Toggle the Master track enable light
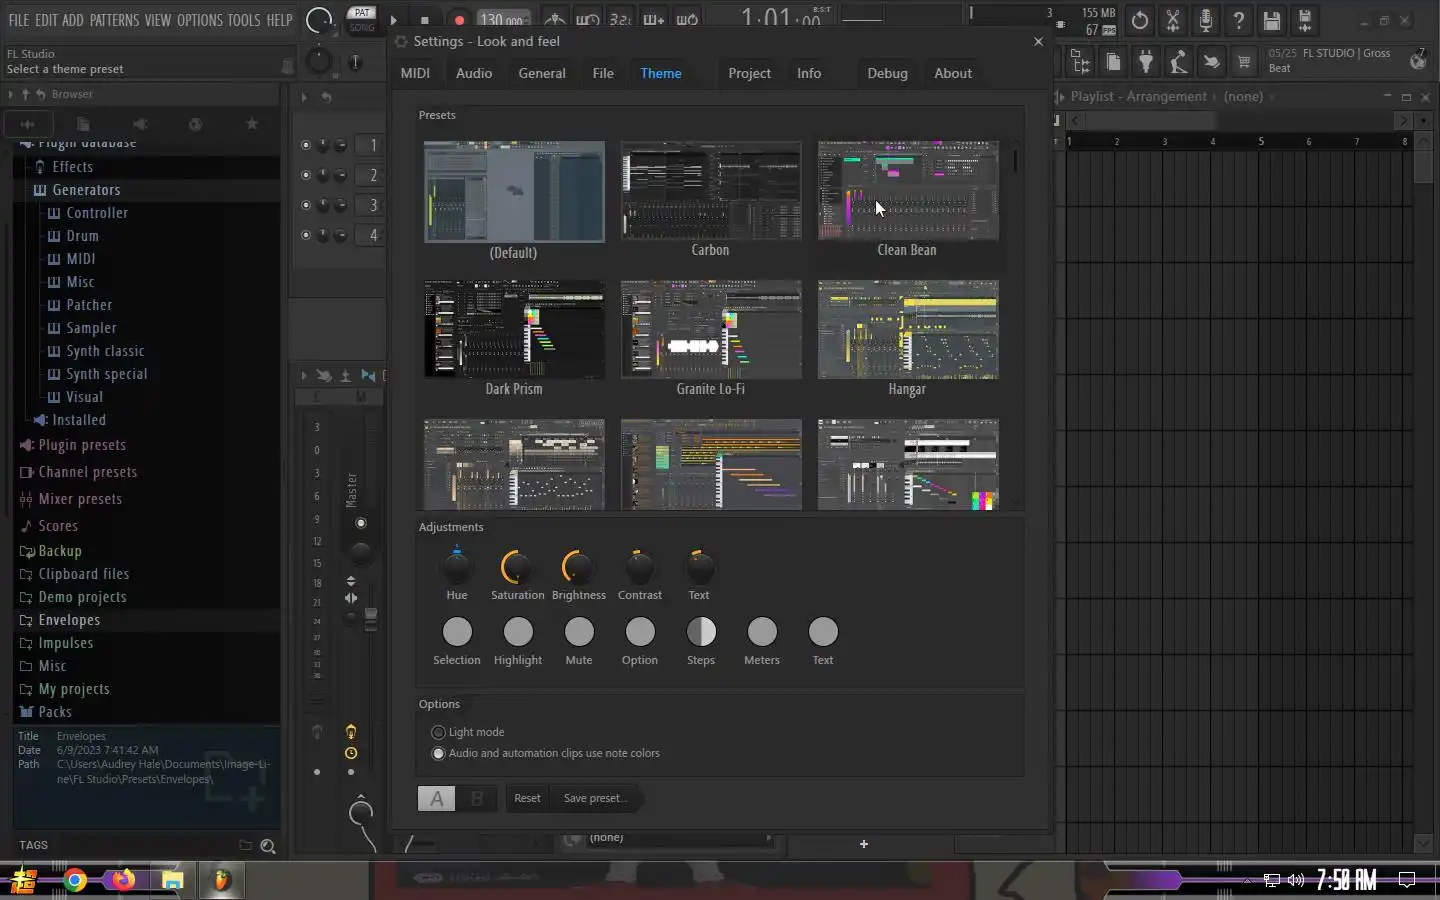Image resolution: width=1440 pixels, height=900 pixels. point(361,523)
